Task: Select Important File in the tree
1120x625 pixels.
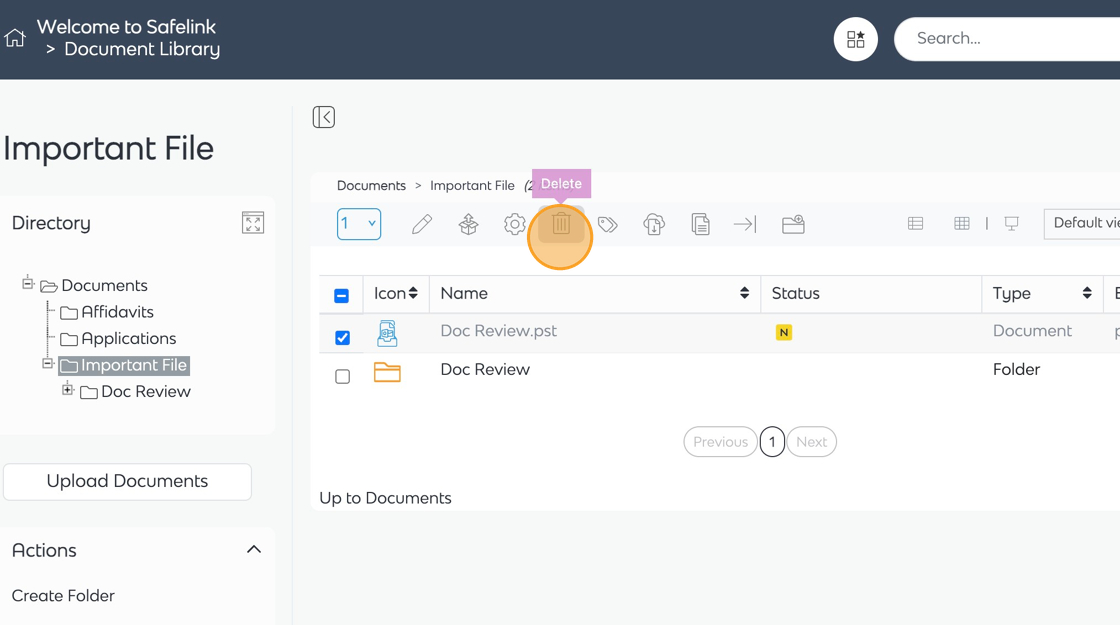Action: (134, 365)
